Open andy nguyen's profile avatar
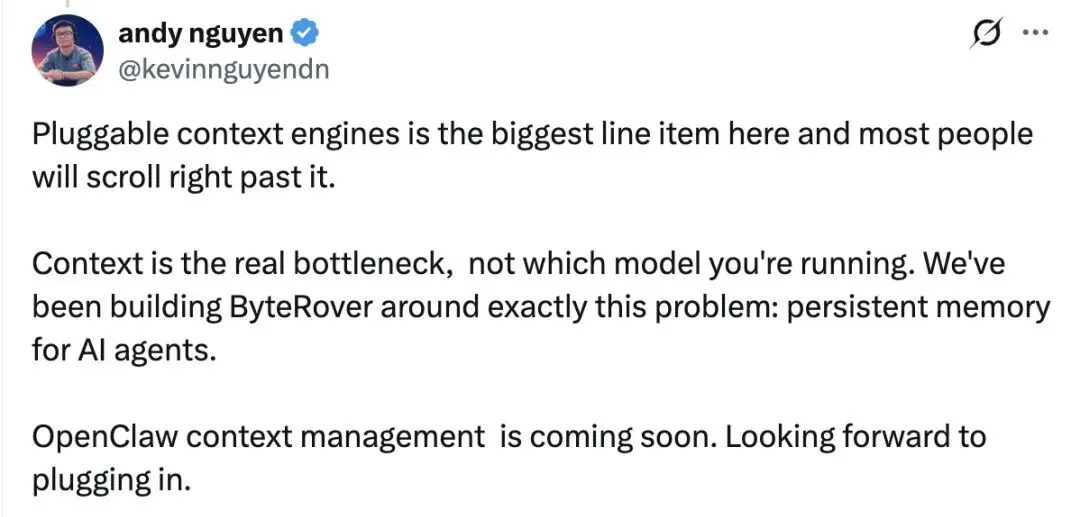Screen dimensions: 1080x517 [68, 50]
